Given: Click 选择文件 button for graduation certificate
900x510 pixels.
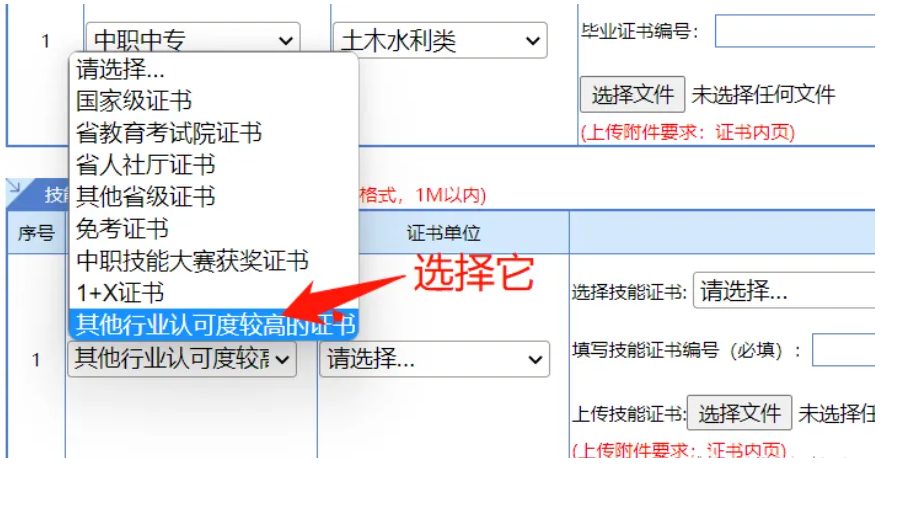Looking at the screenshot, I should click(633, 95).
